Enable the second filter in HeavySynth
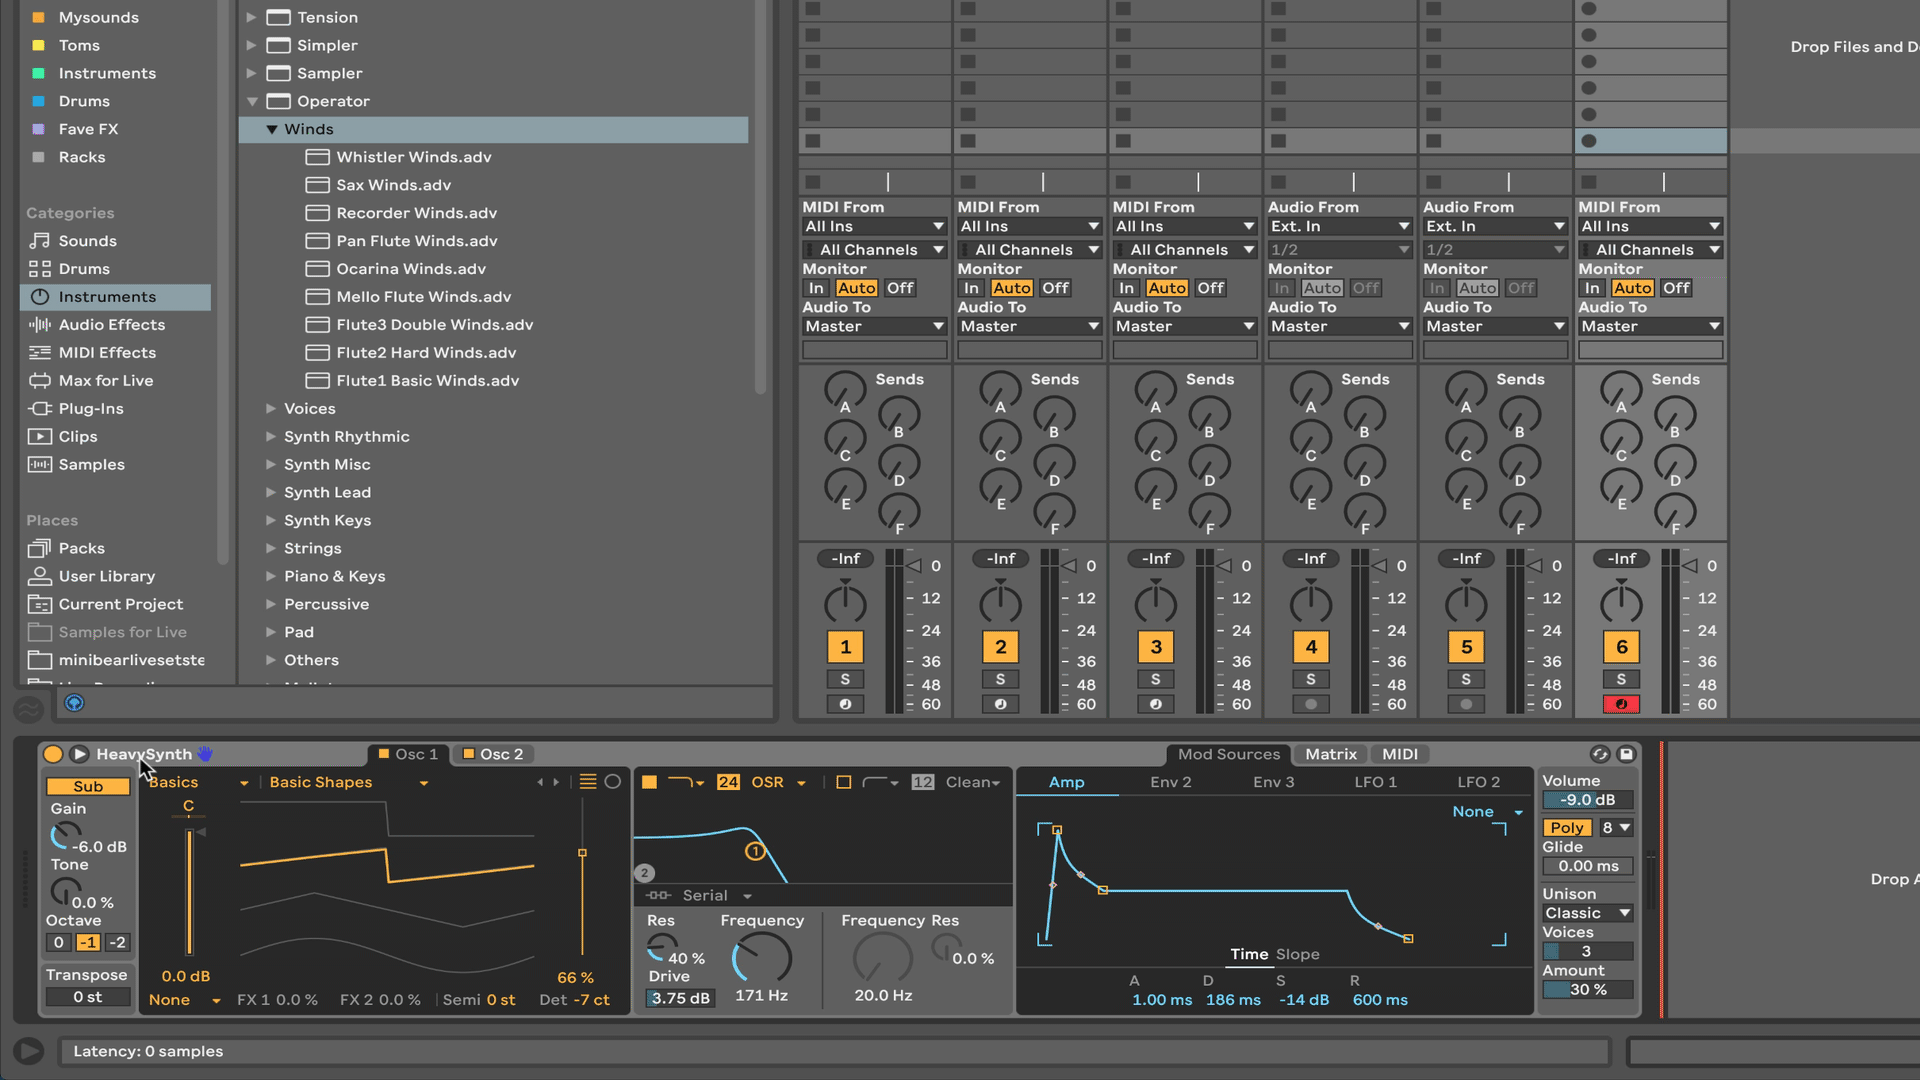Screen dimensions: 1920x1080 [843, 782]
